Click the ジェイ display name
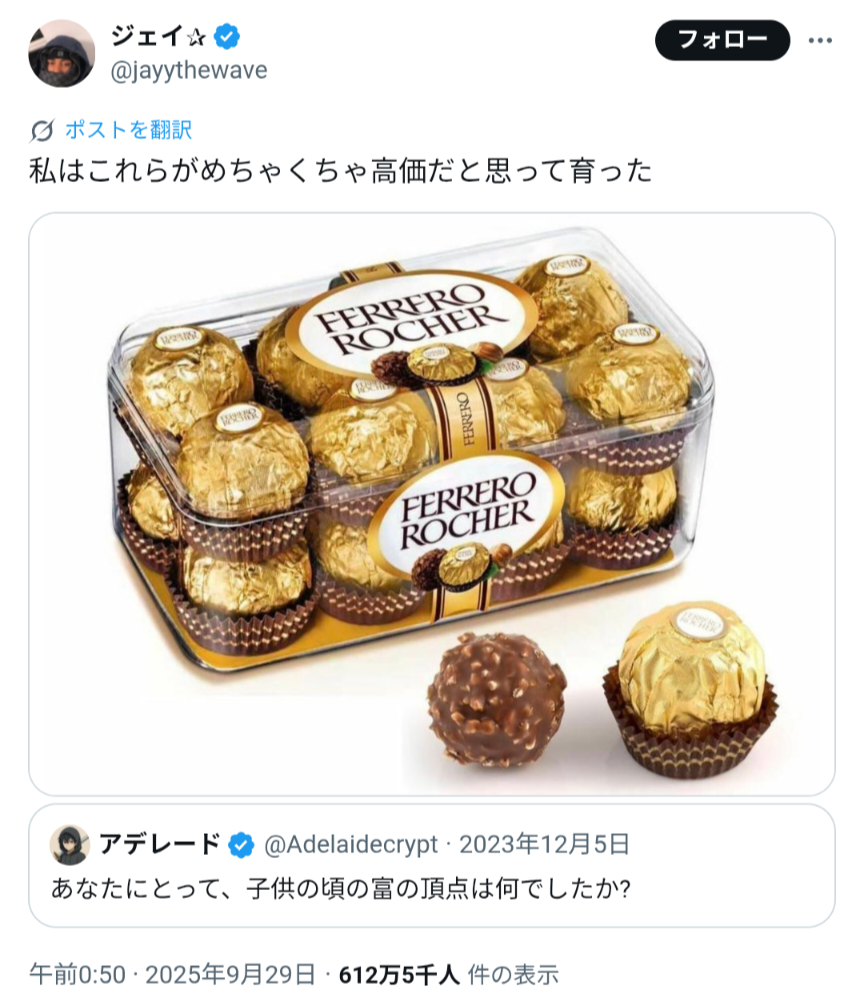This screenshot has width=864, height=1004. pyautogui.click(x=158, y=36)
